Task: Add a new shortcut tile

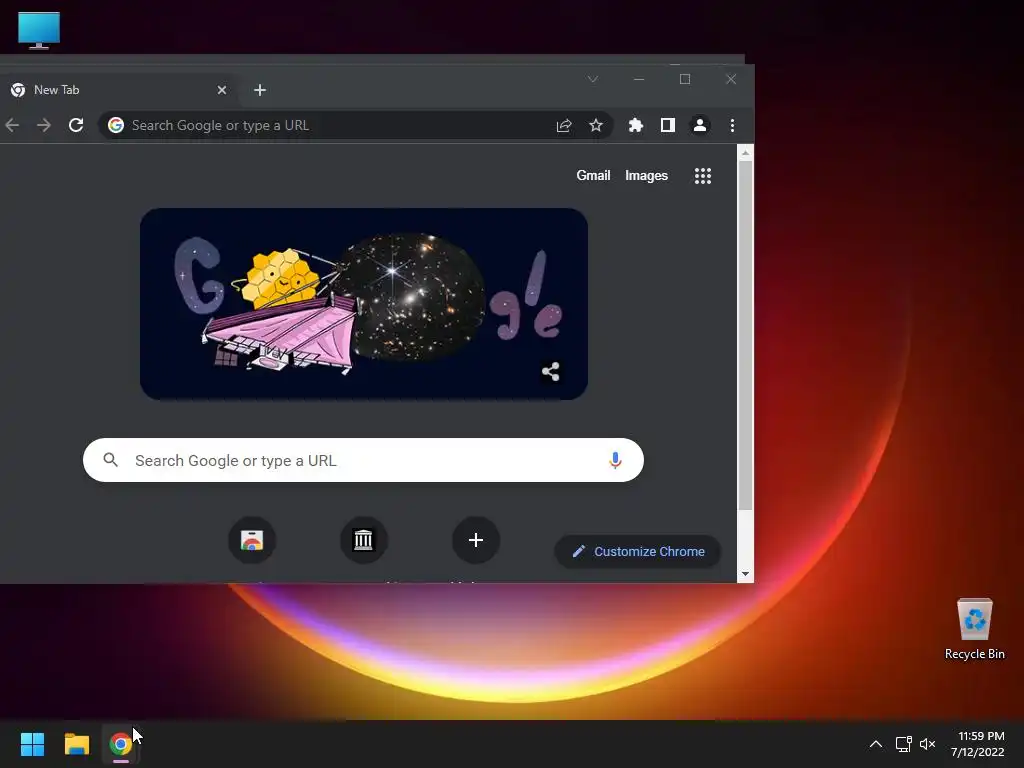Action: pyautogui.click(x=476, y=540)
